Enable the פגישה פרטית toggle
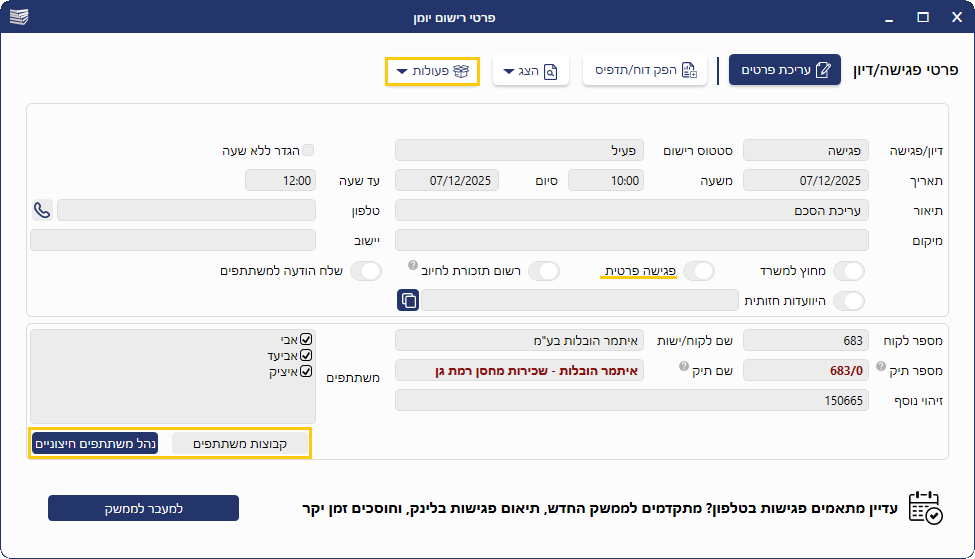The image size is (975, 559). click(699, 271)
